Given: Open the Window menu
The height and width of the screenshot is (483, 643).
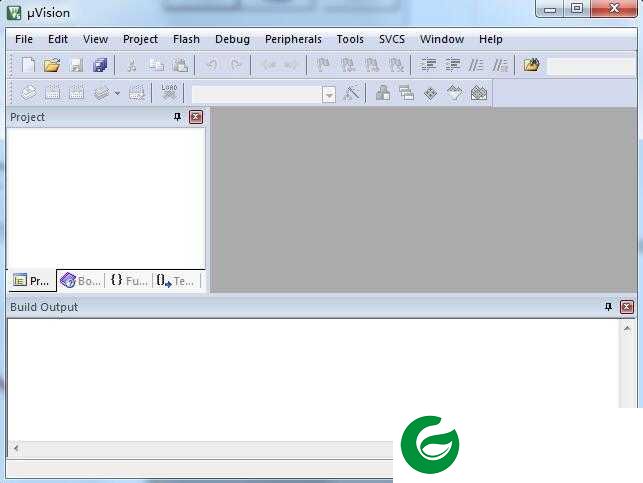Looking at the screenshot, I should (442, 39).
